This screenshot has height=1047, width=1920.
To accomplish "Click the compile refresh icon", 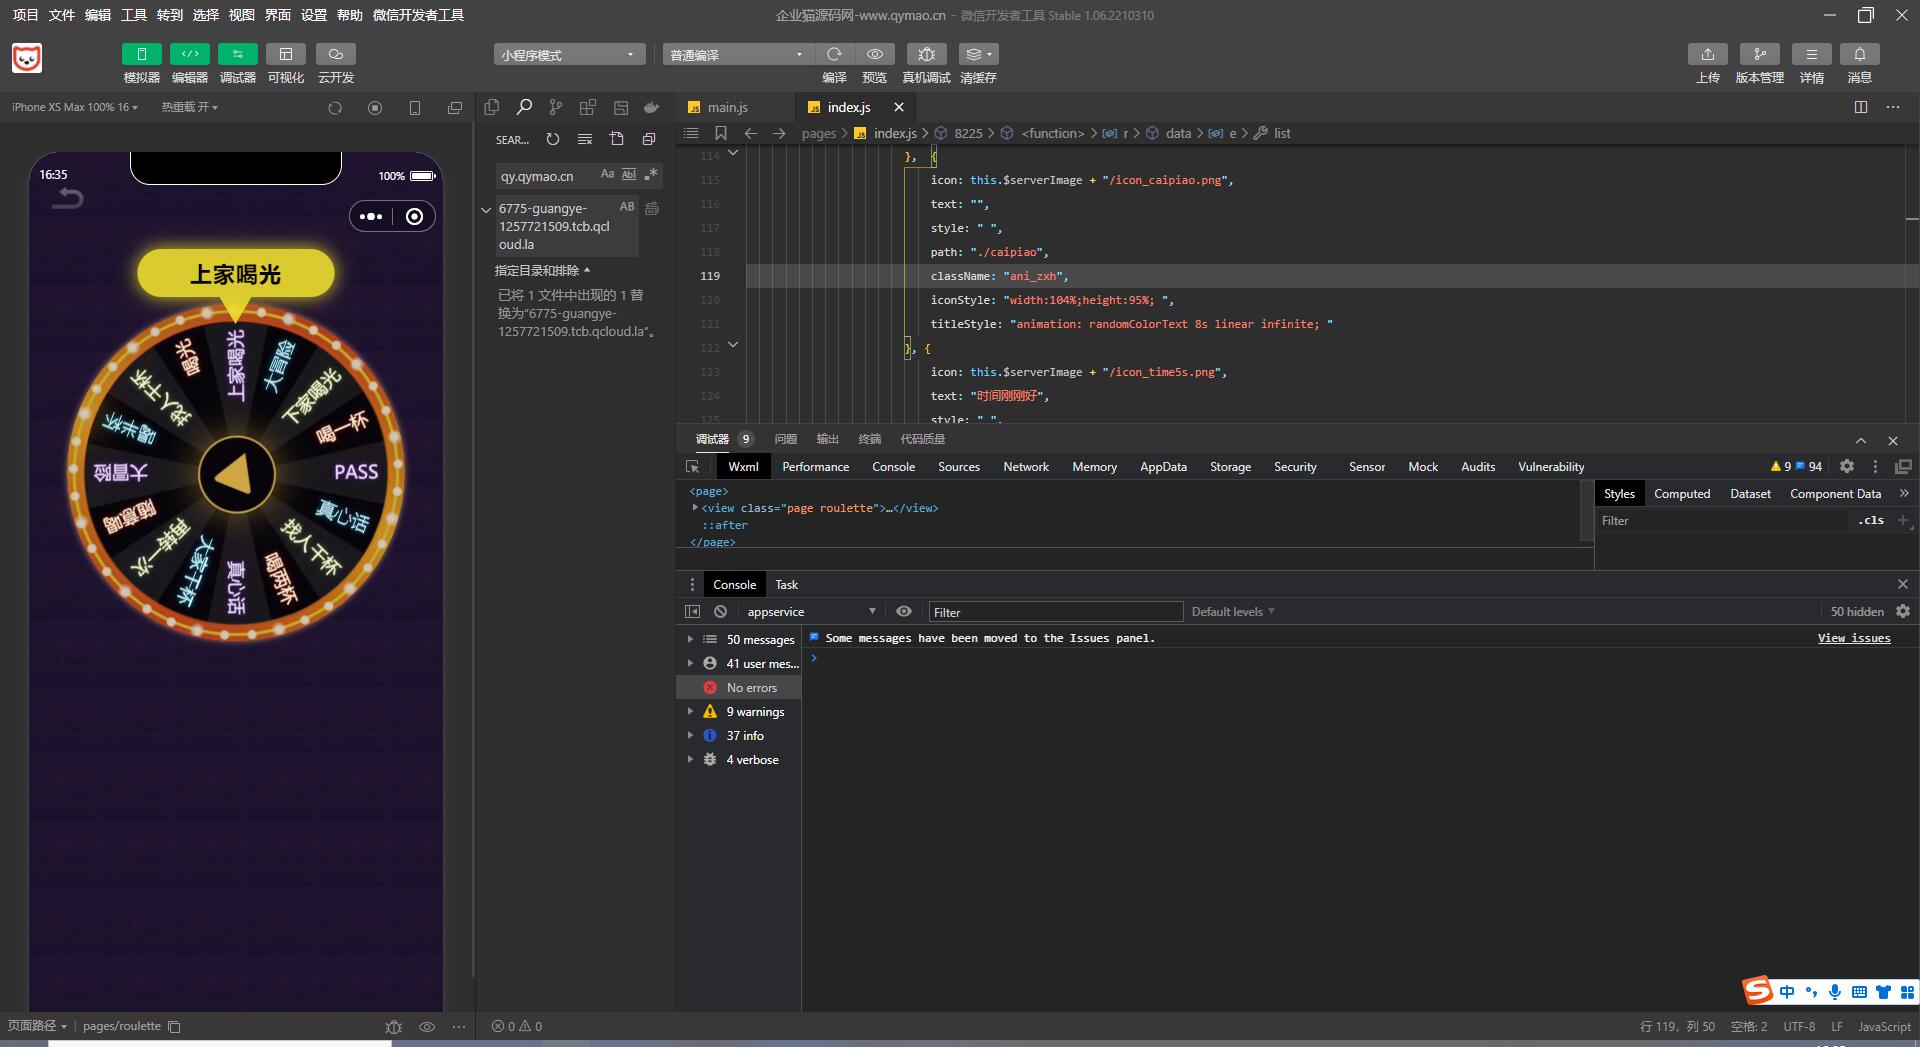I will click(834, 55).
